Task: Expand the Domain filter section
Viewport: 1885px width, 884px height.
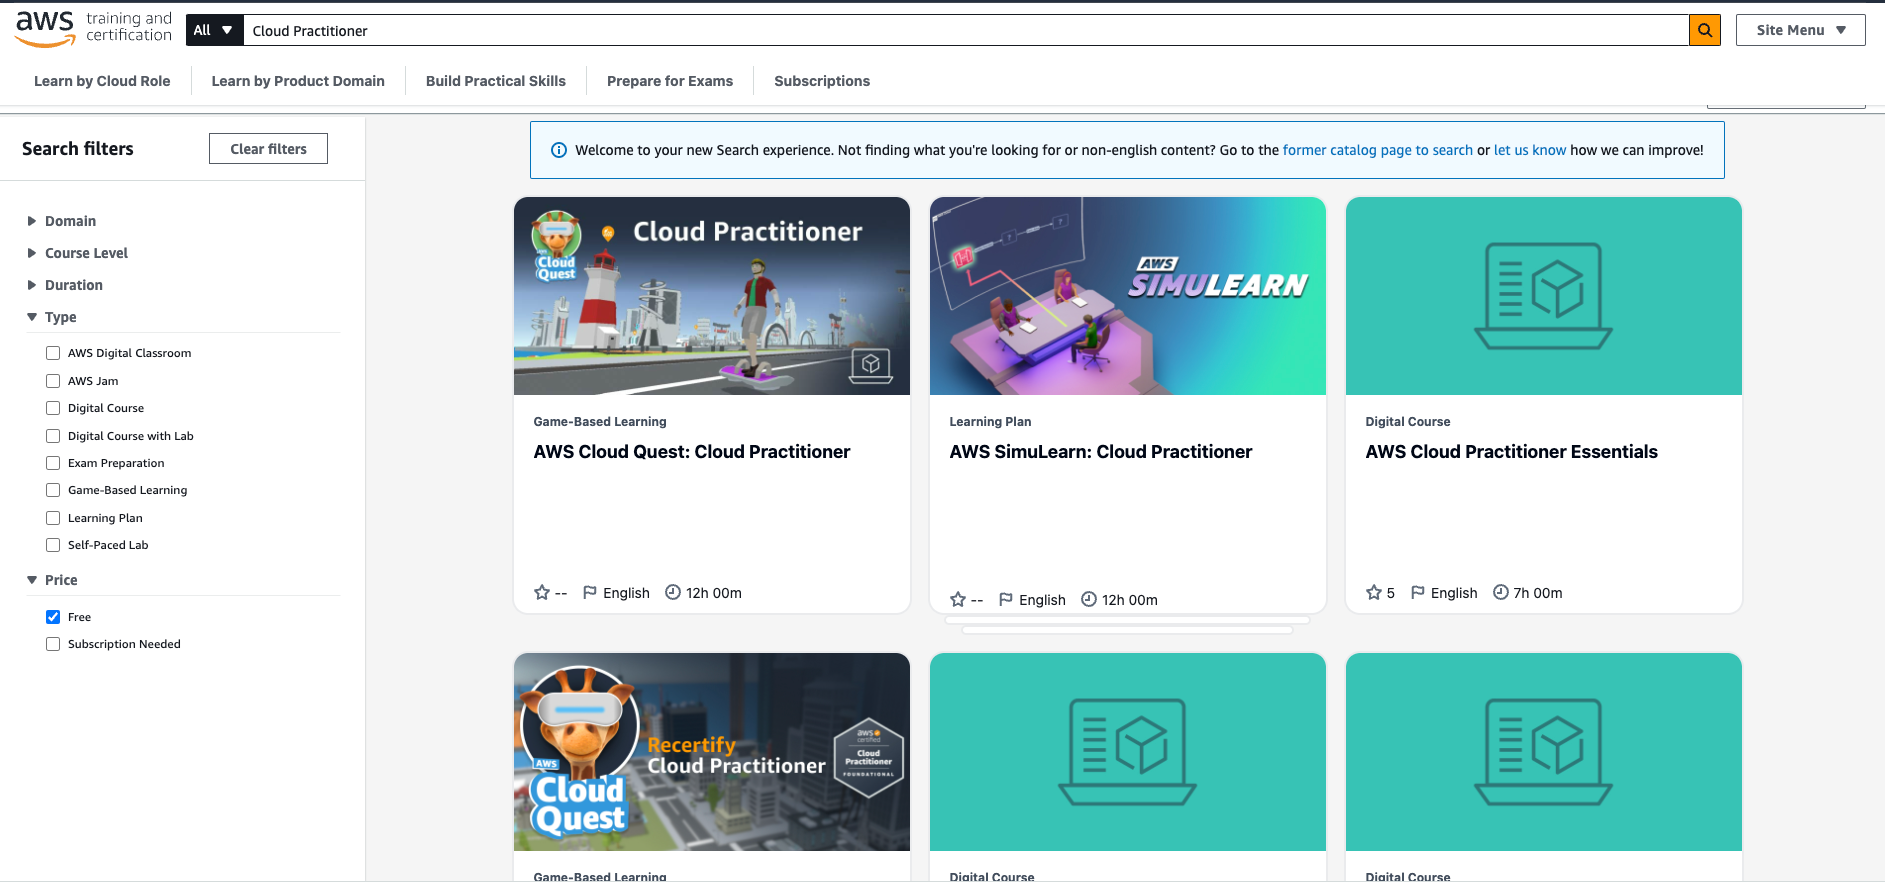Action: tap(61, 221)
